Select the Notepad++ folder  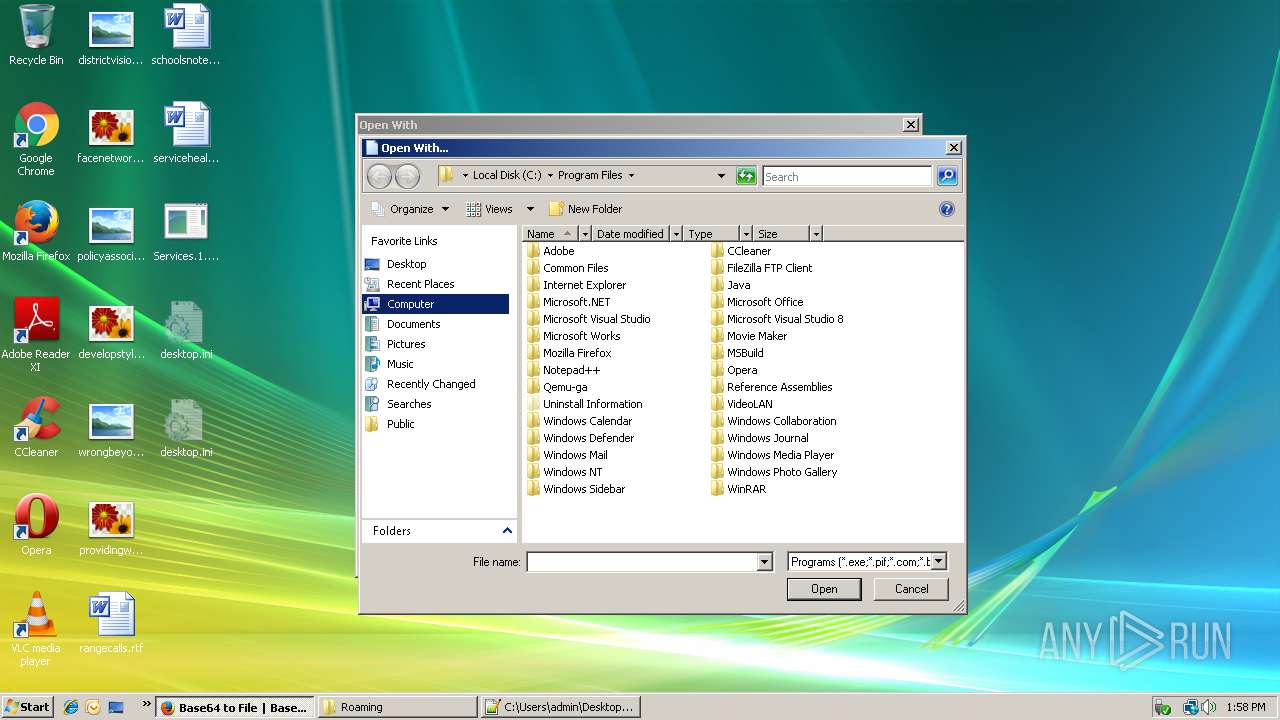pos(563,370)
